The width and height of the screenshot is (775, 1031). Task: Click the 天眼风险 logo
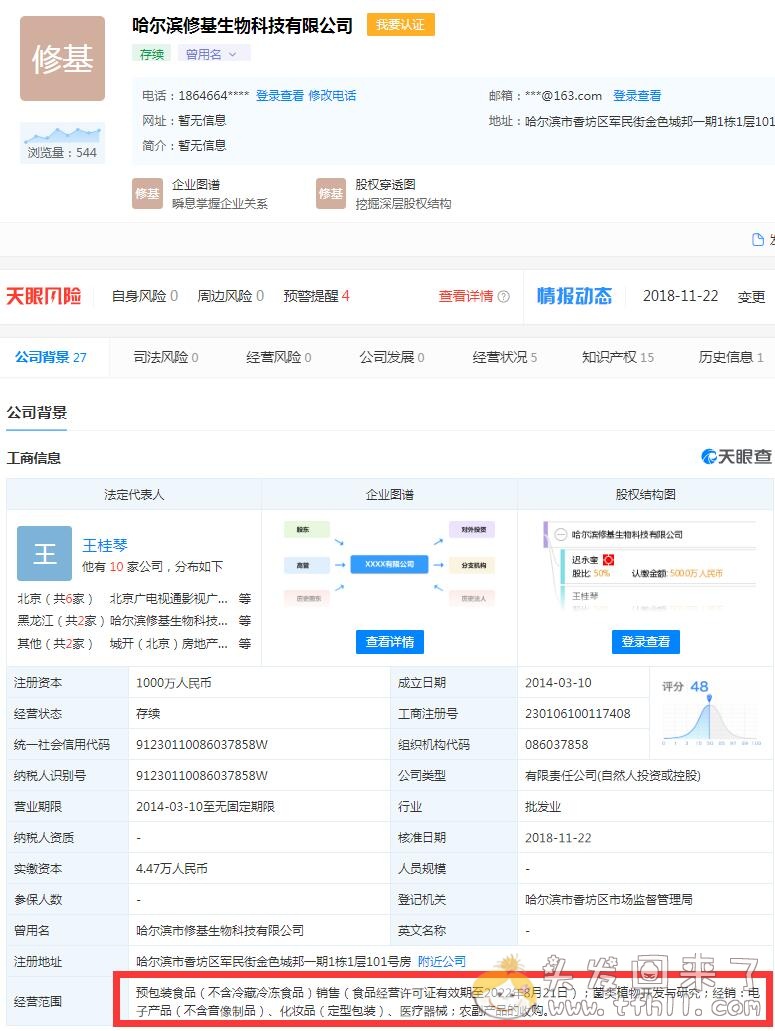pyautogui.click(x=44, y=296)
